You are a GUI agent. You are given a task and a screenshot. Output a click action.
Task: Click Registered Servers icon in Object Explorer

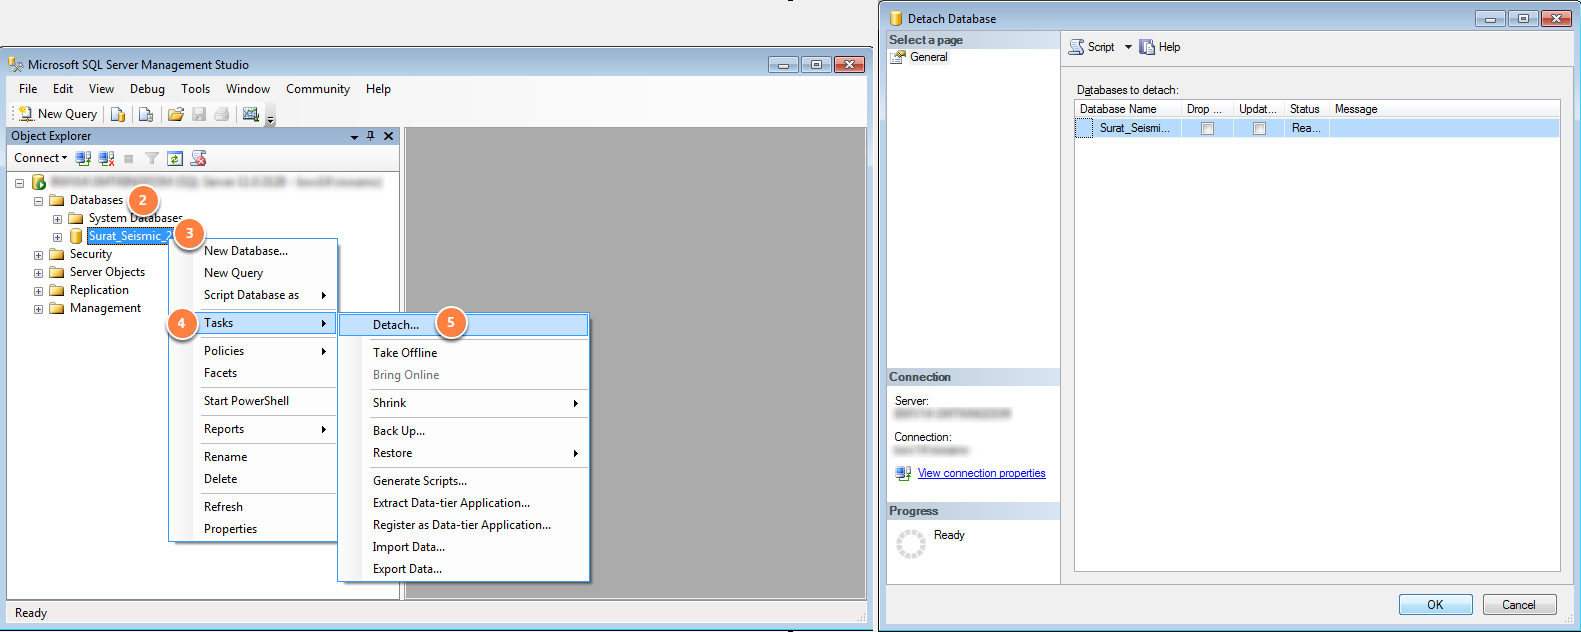click(x=199, y=158)
